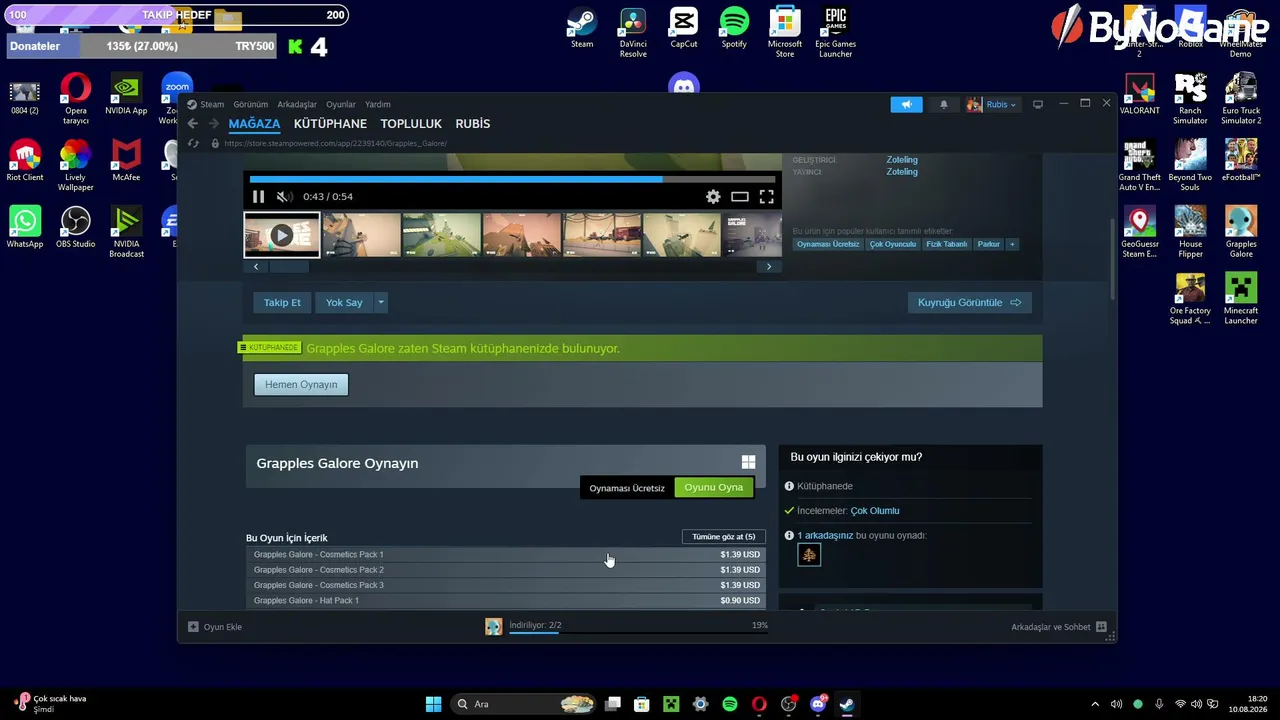This screenshot has width=1280, height=720.
Task: Toggle theater mode on the trailer
Action: click(740, 197)
